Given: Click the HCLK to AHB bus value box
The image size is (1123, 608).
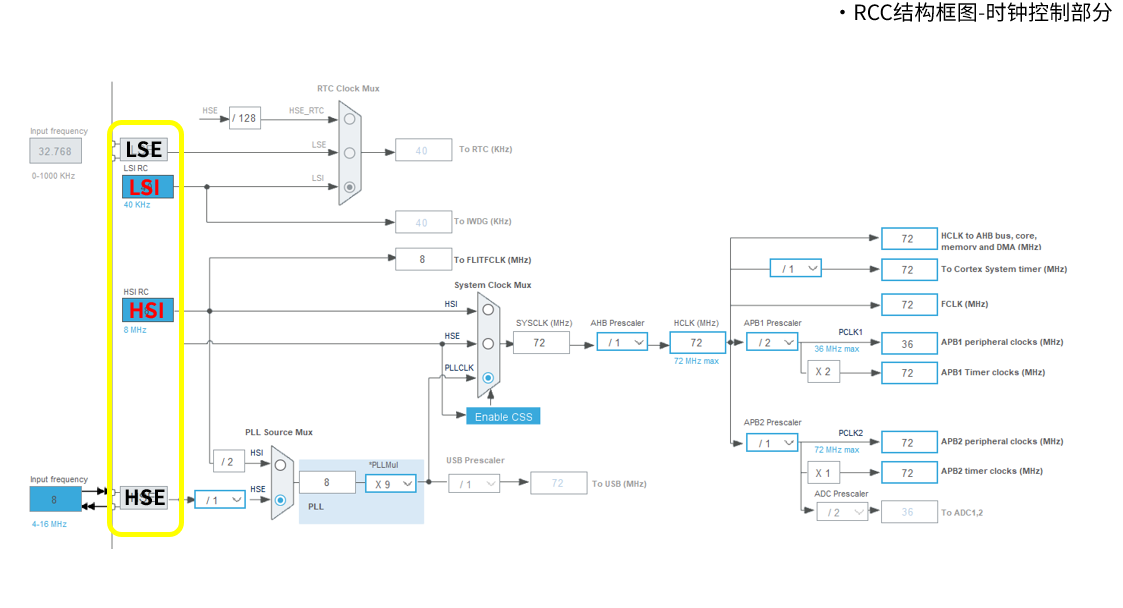Looking at the screenshot, I should point(909,238).
